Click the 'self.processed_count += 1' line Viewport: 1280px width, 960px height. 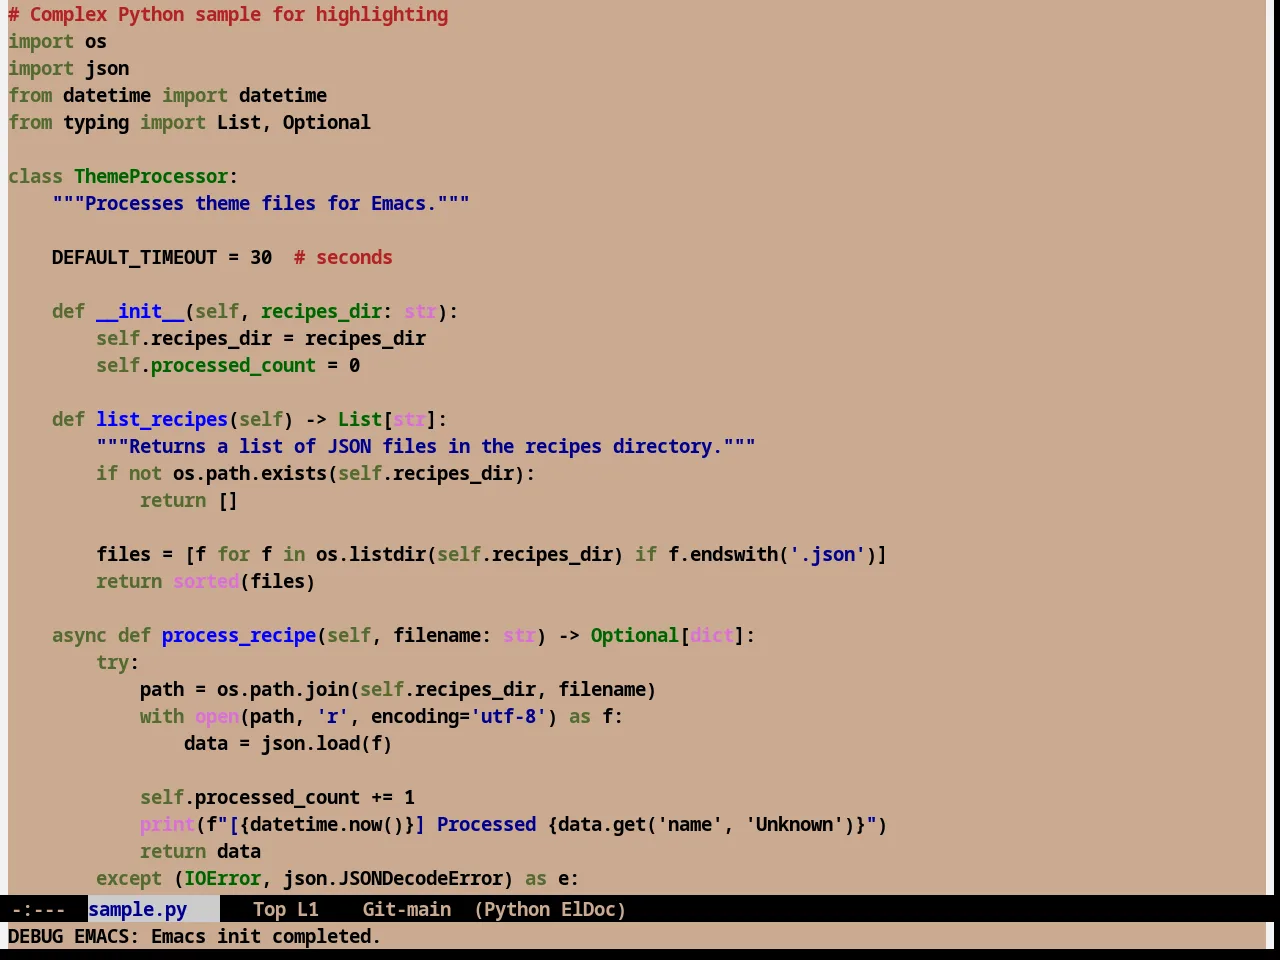point(277,797)
